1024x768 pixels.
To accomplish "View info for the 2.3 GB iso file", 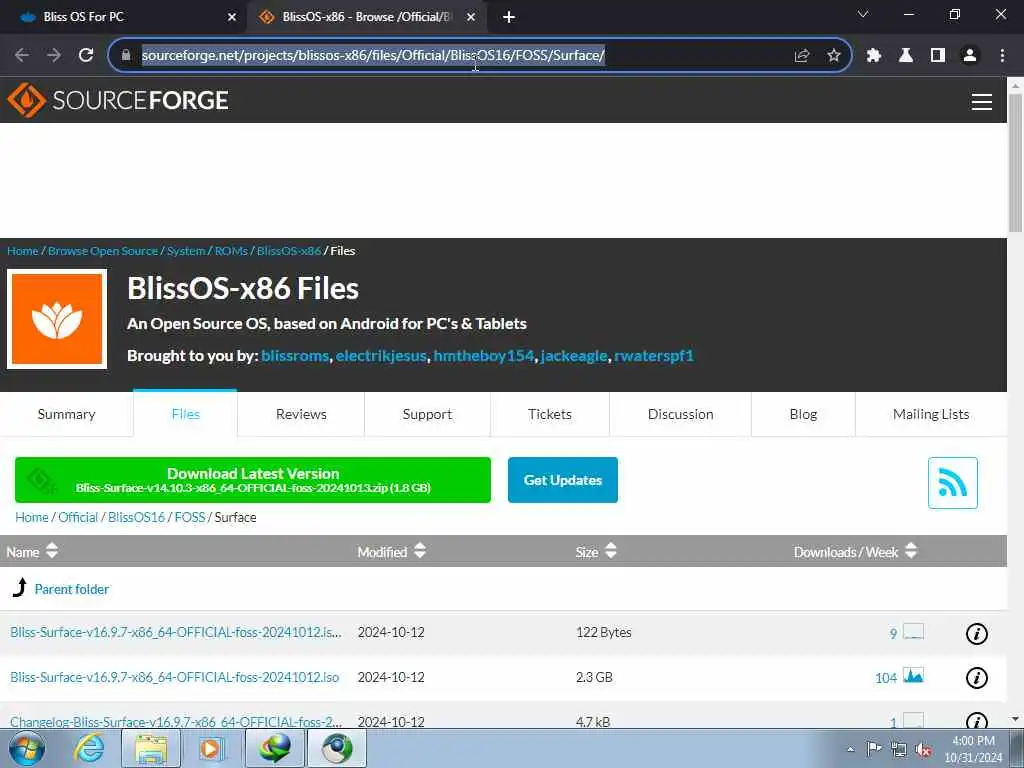I will click(x=977, y=678).
